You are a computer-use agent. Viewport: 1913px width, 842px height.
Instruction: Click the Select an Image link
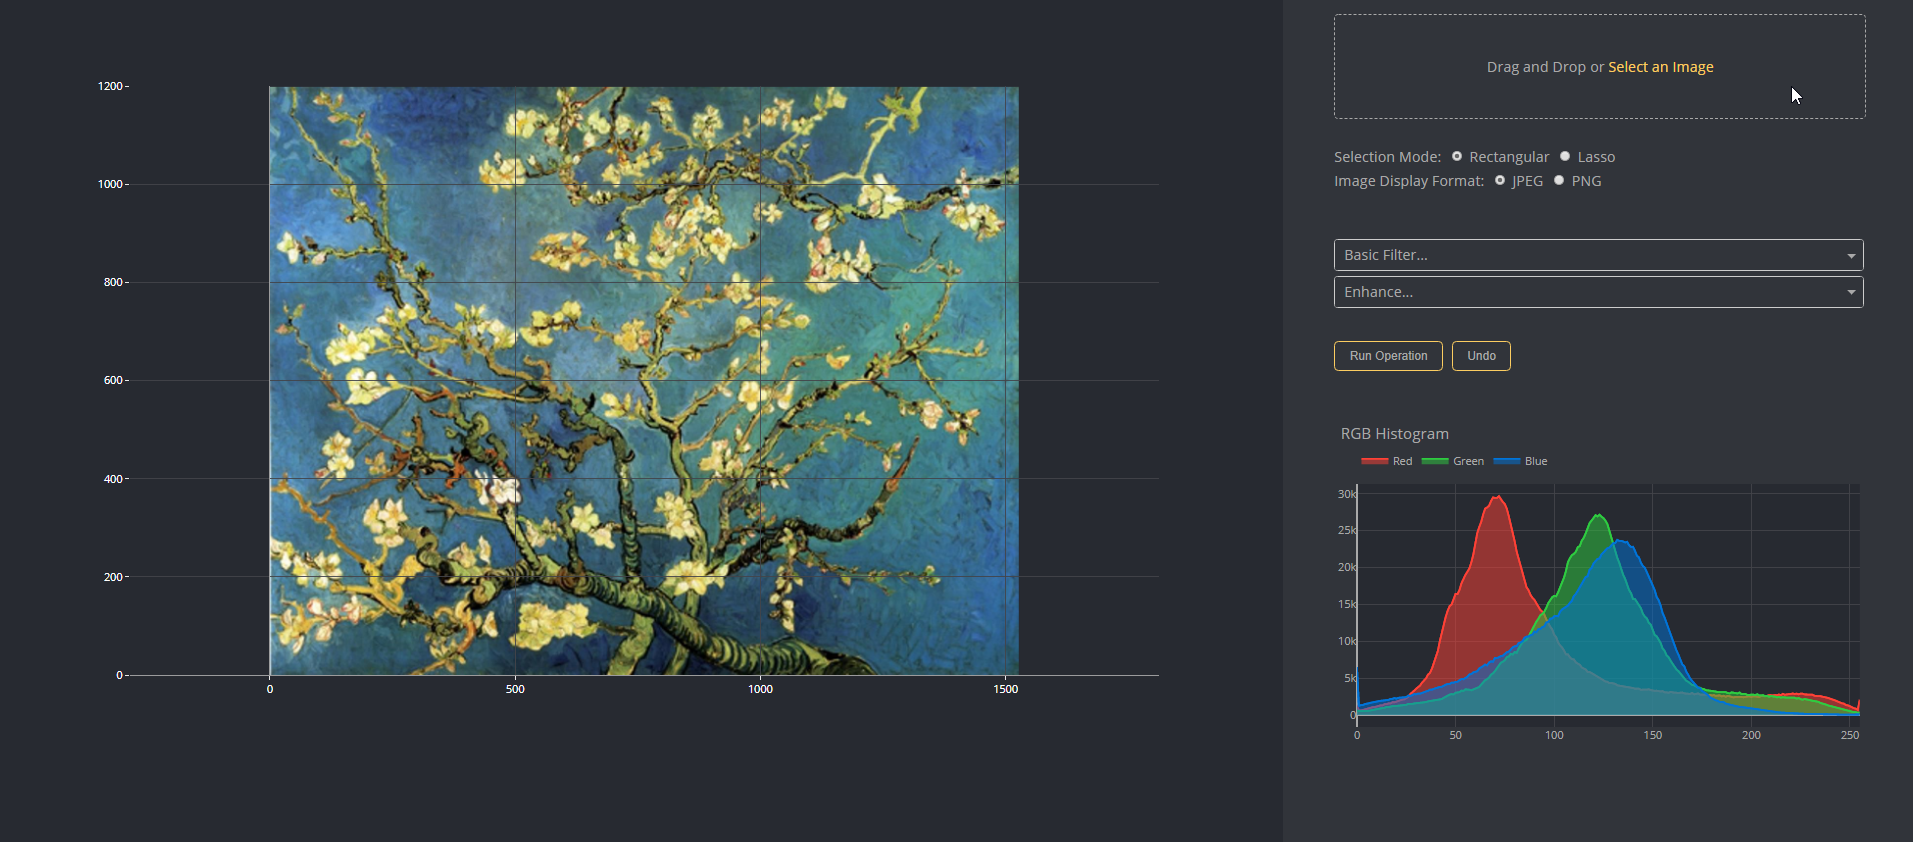coord(1660,67)
